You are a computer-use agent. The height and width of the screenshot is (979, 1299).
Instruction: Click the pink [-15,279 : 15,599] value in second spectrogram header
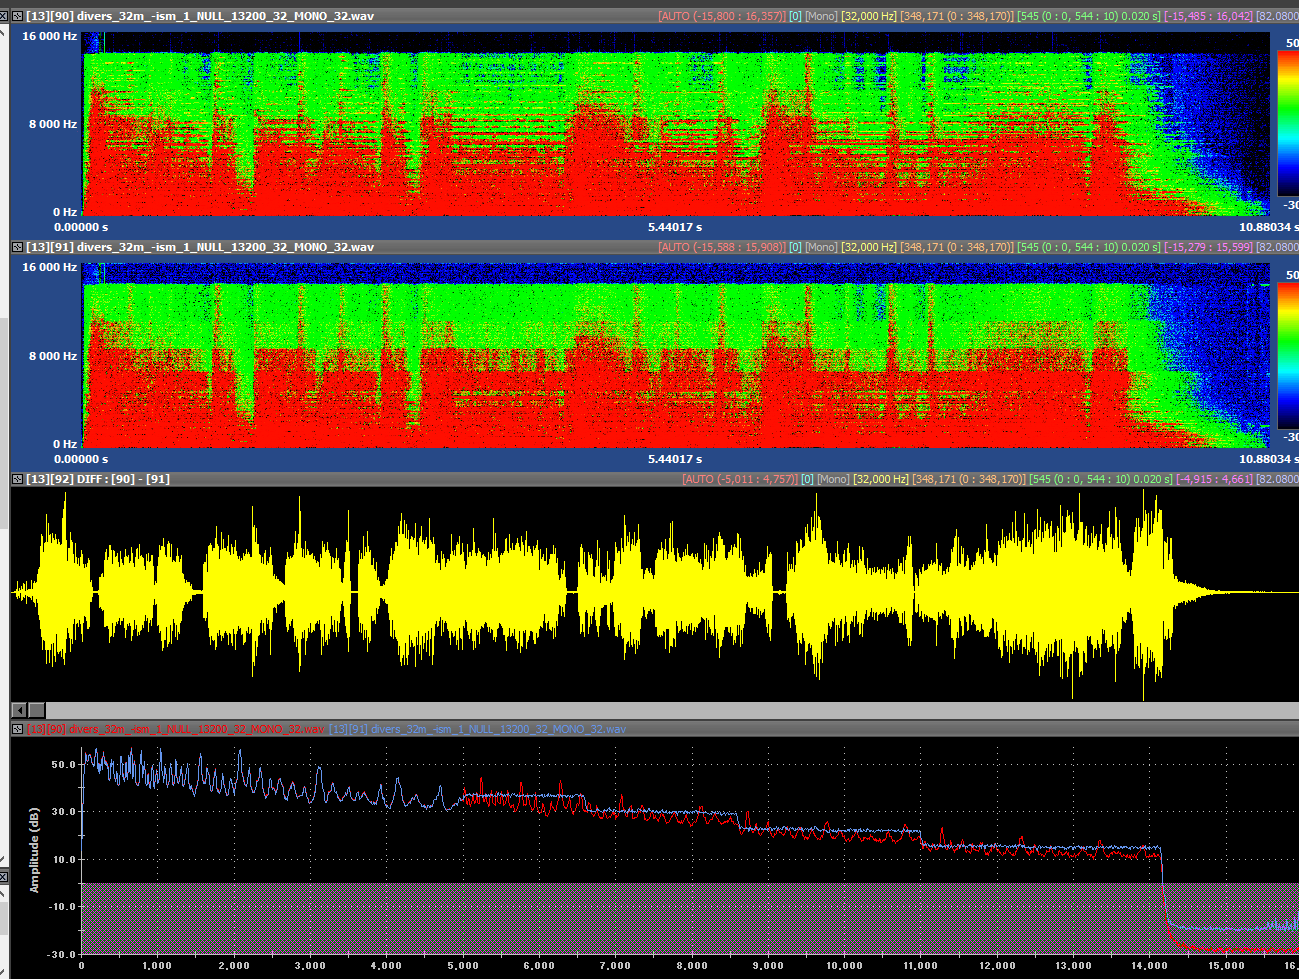[1208, 247]
